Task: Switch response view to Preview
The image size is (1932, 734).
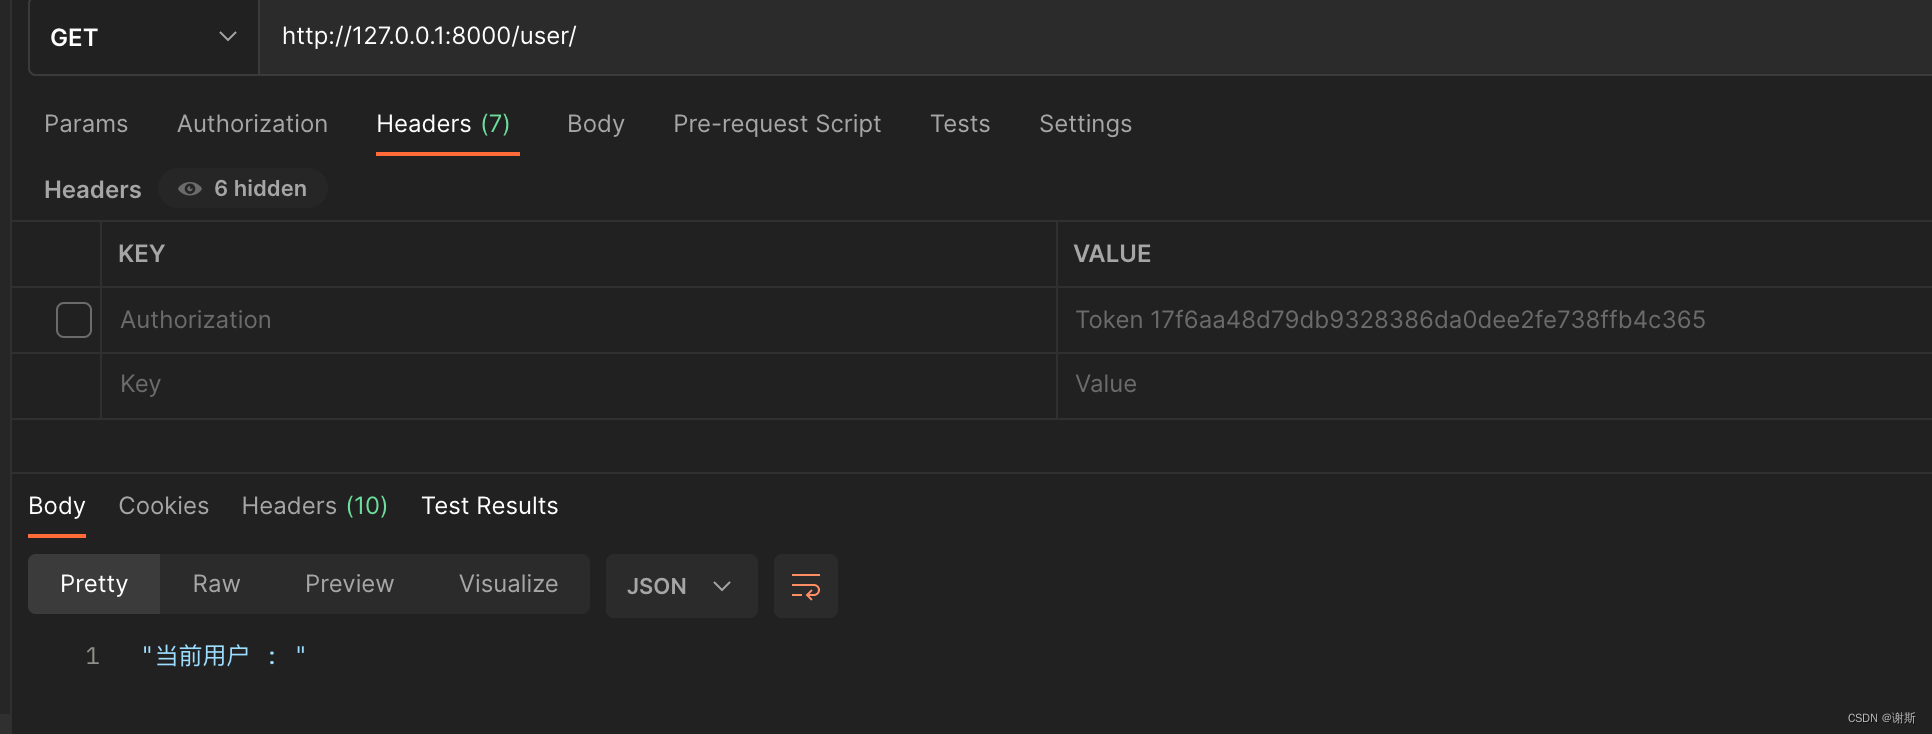Action: (349, 584)
